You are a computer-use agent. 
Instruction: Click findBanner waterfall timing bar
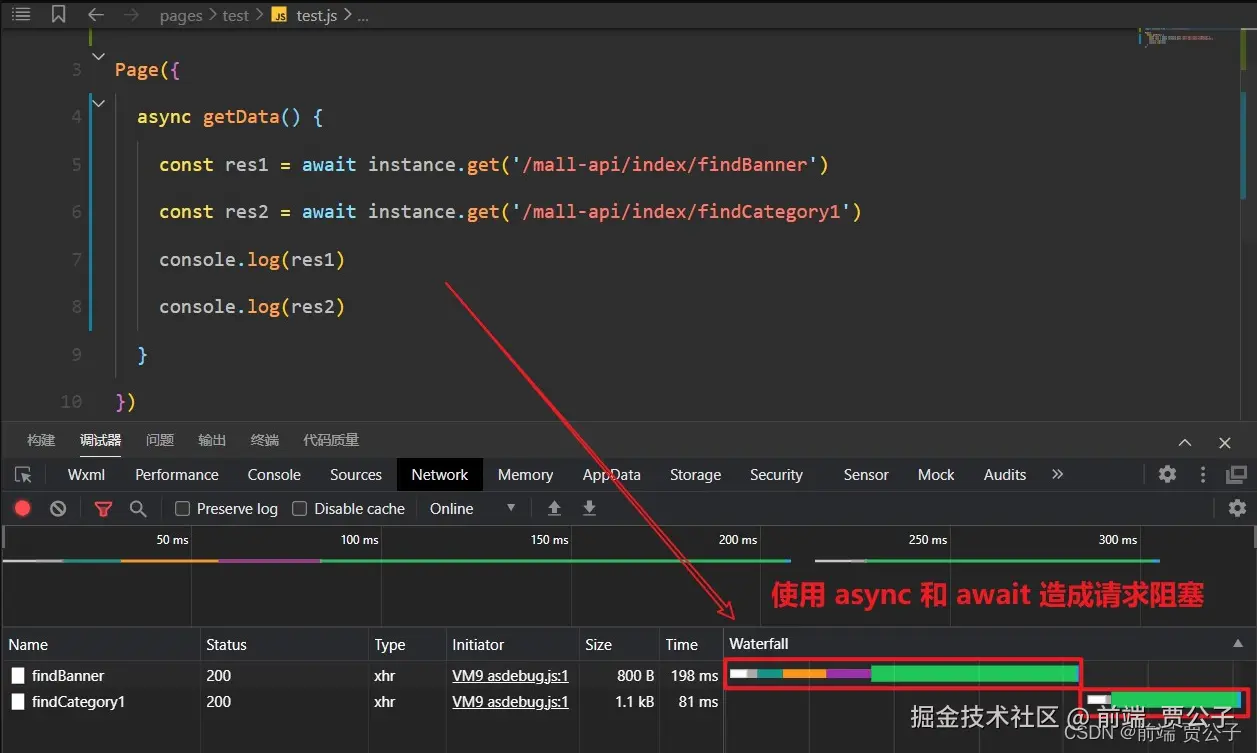tap(903, 674)
